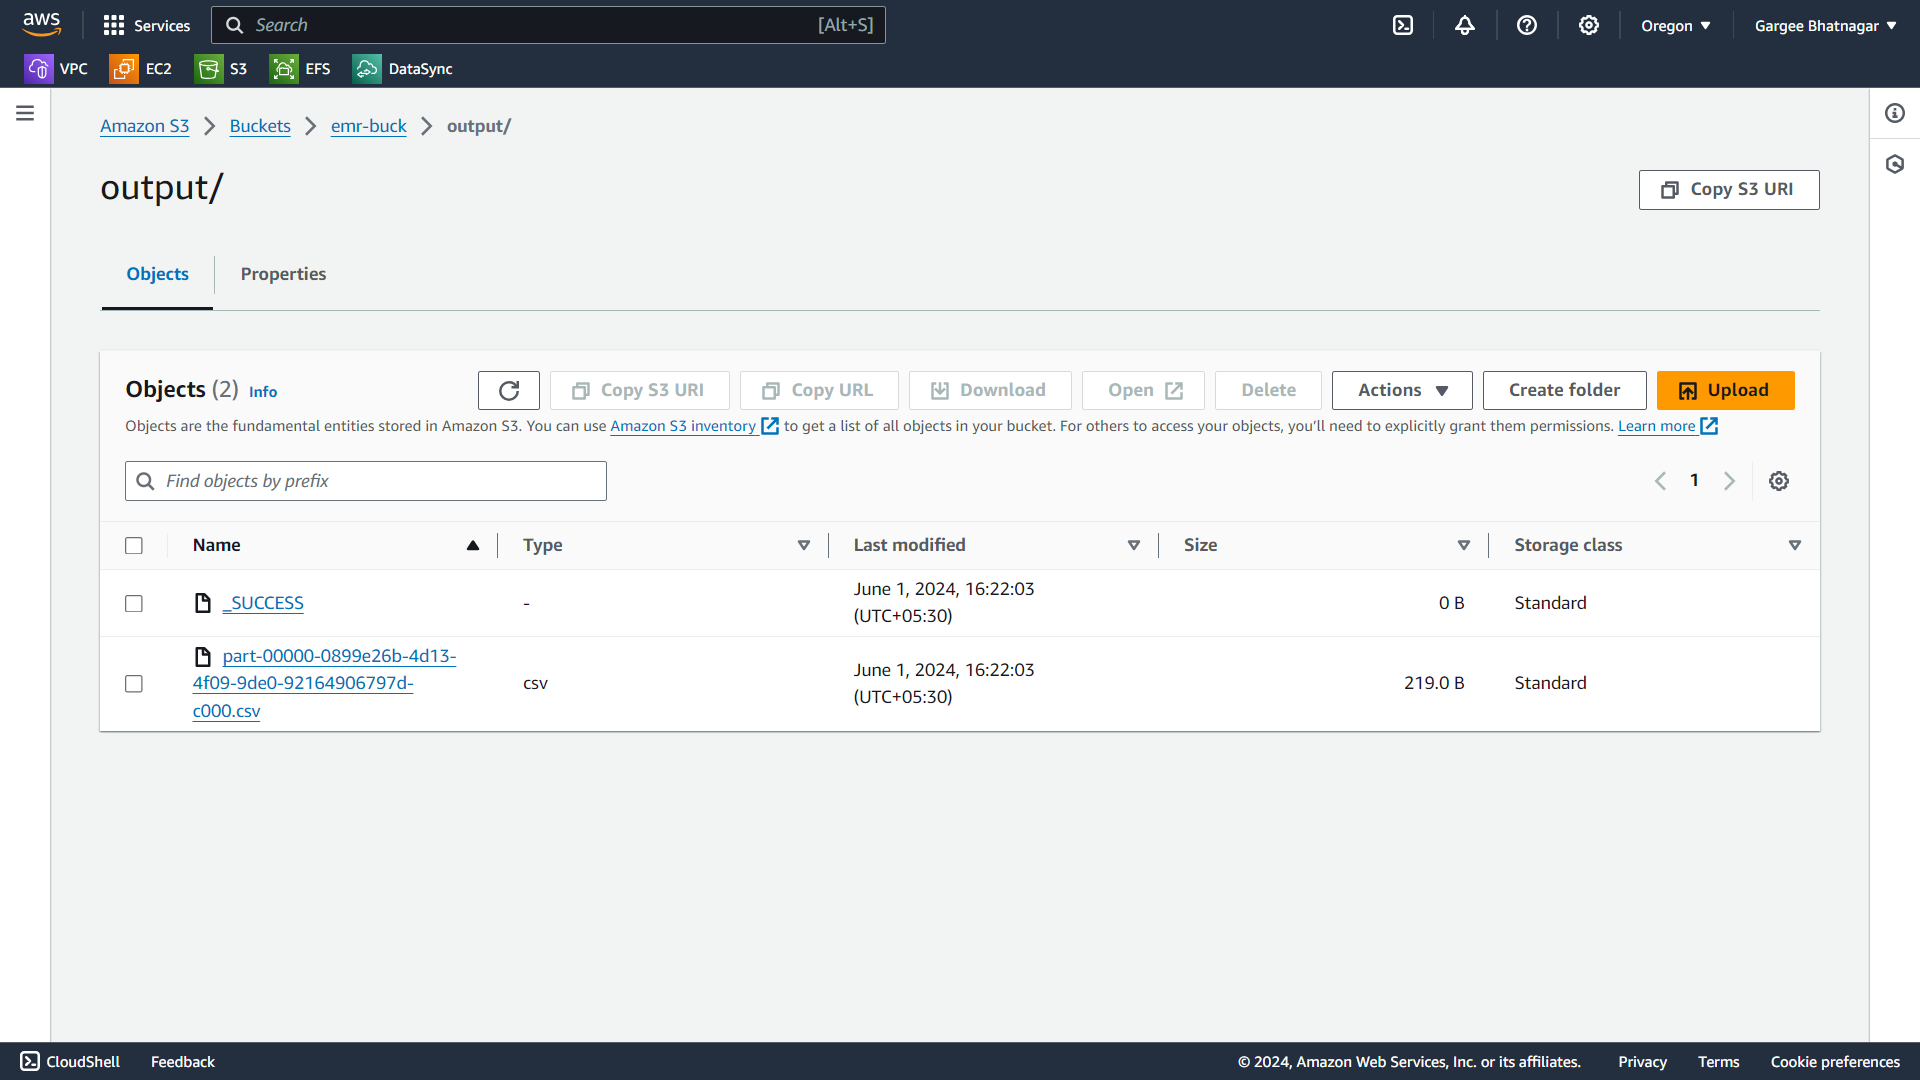Click the help question mark icon
Image resolution: width=1920 pixels, height=1080 pixels.
[1526, 26]
